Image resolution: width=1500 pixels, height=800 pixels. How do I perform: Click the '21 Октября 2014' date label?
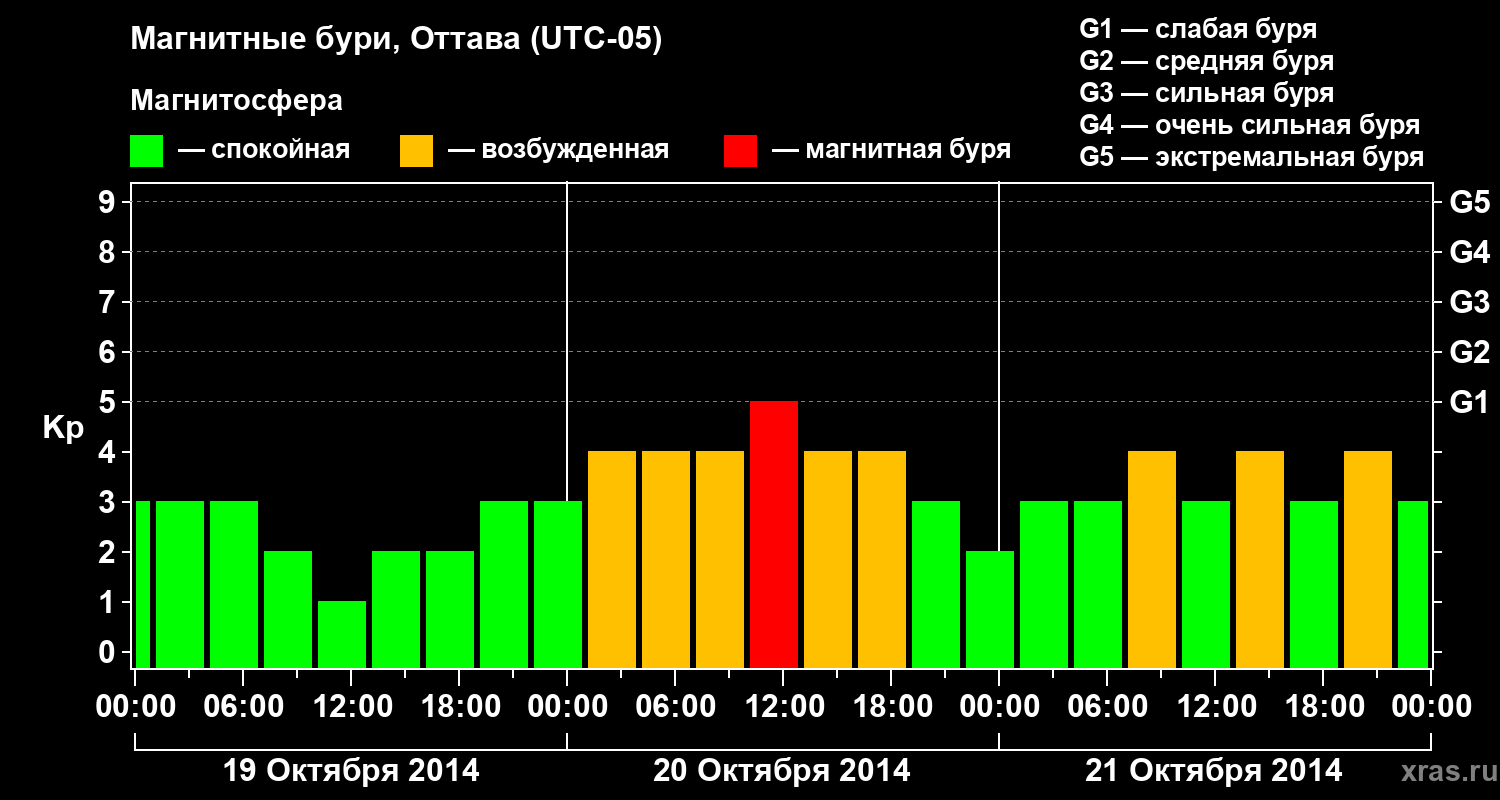click(1214, 771)
